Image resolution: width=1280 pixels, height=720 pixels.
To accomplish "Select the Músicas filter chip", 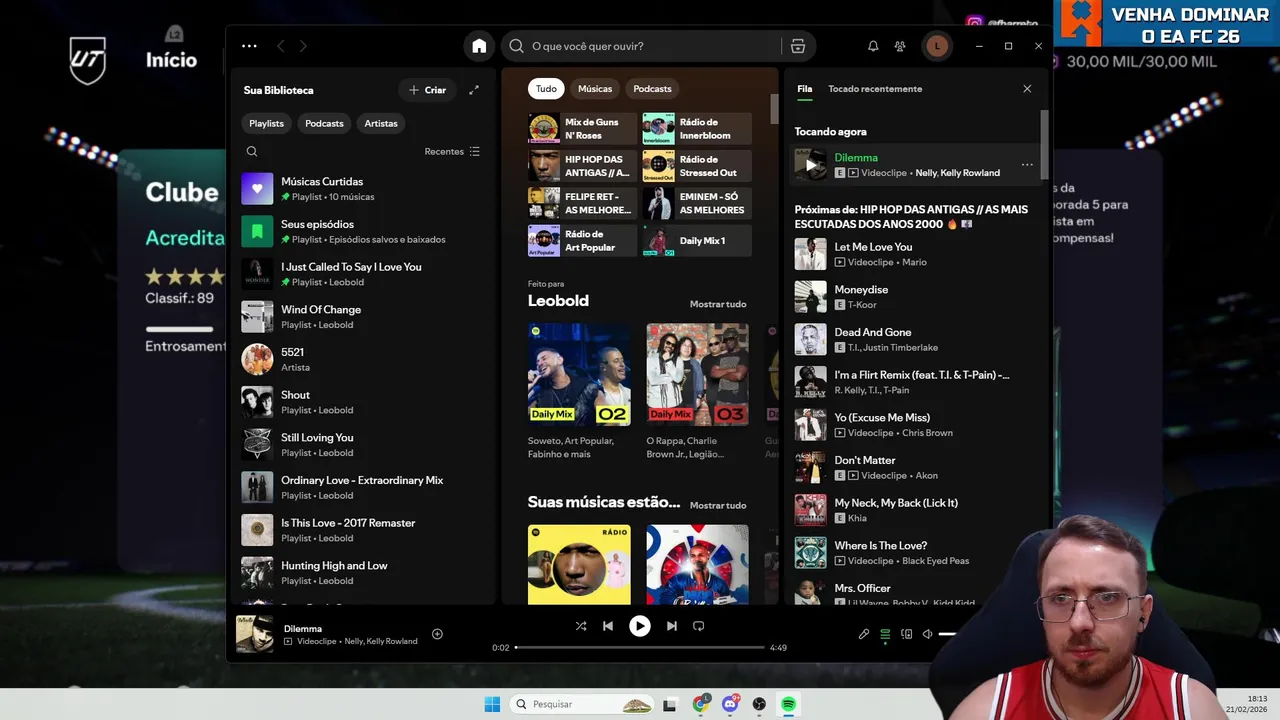I will [595, 89].
